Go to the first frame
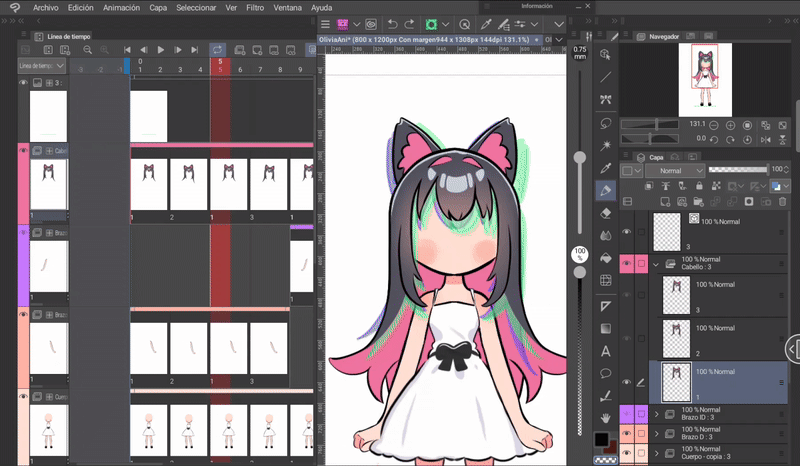The image size is (800, 466). [127, 50]
